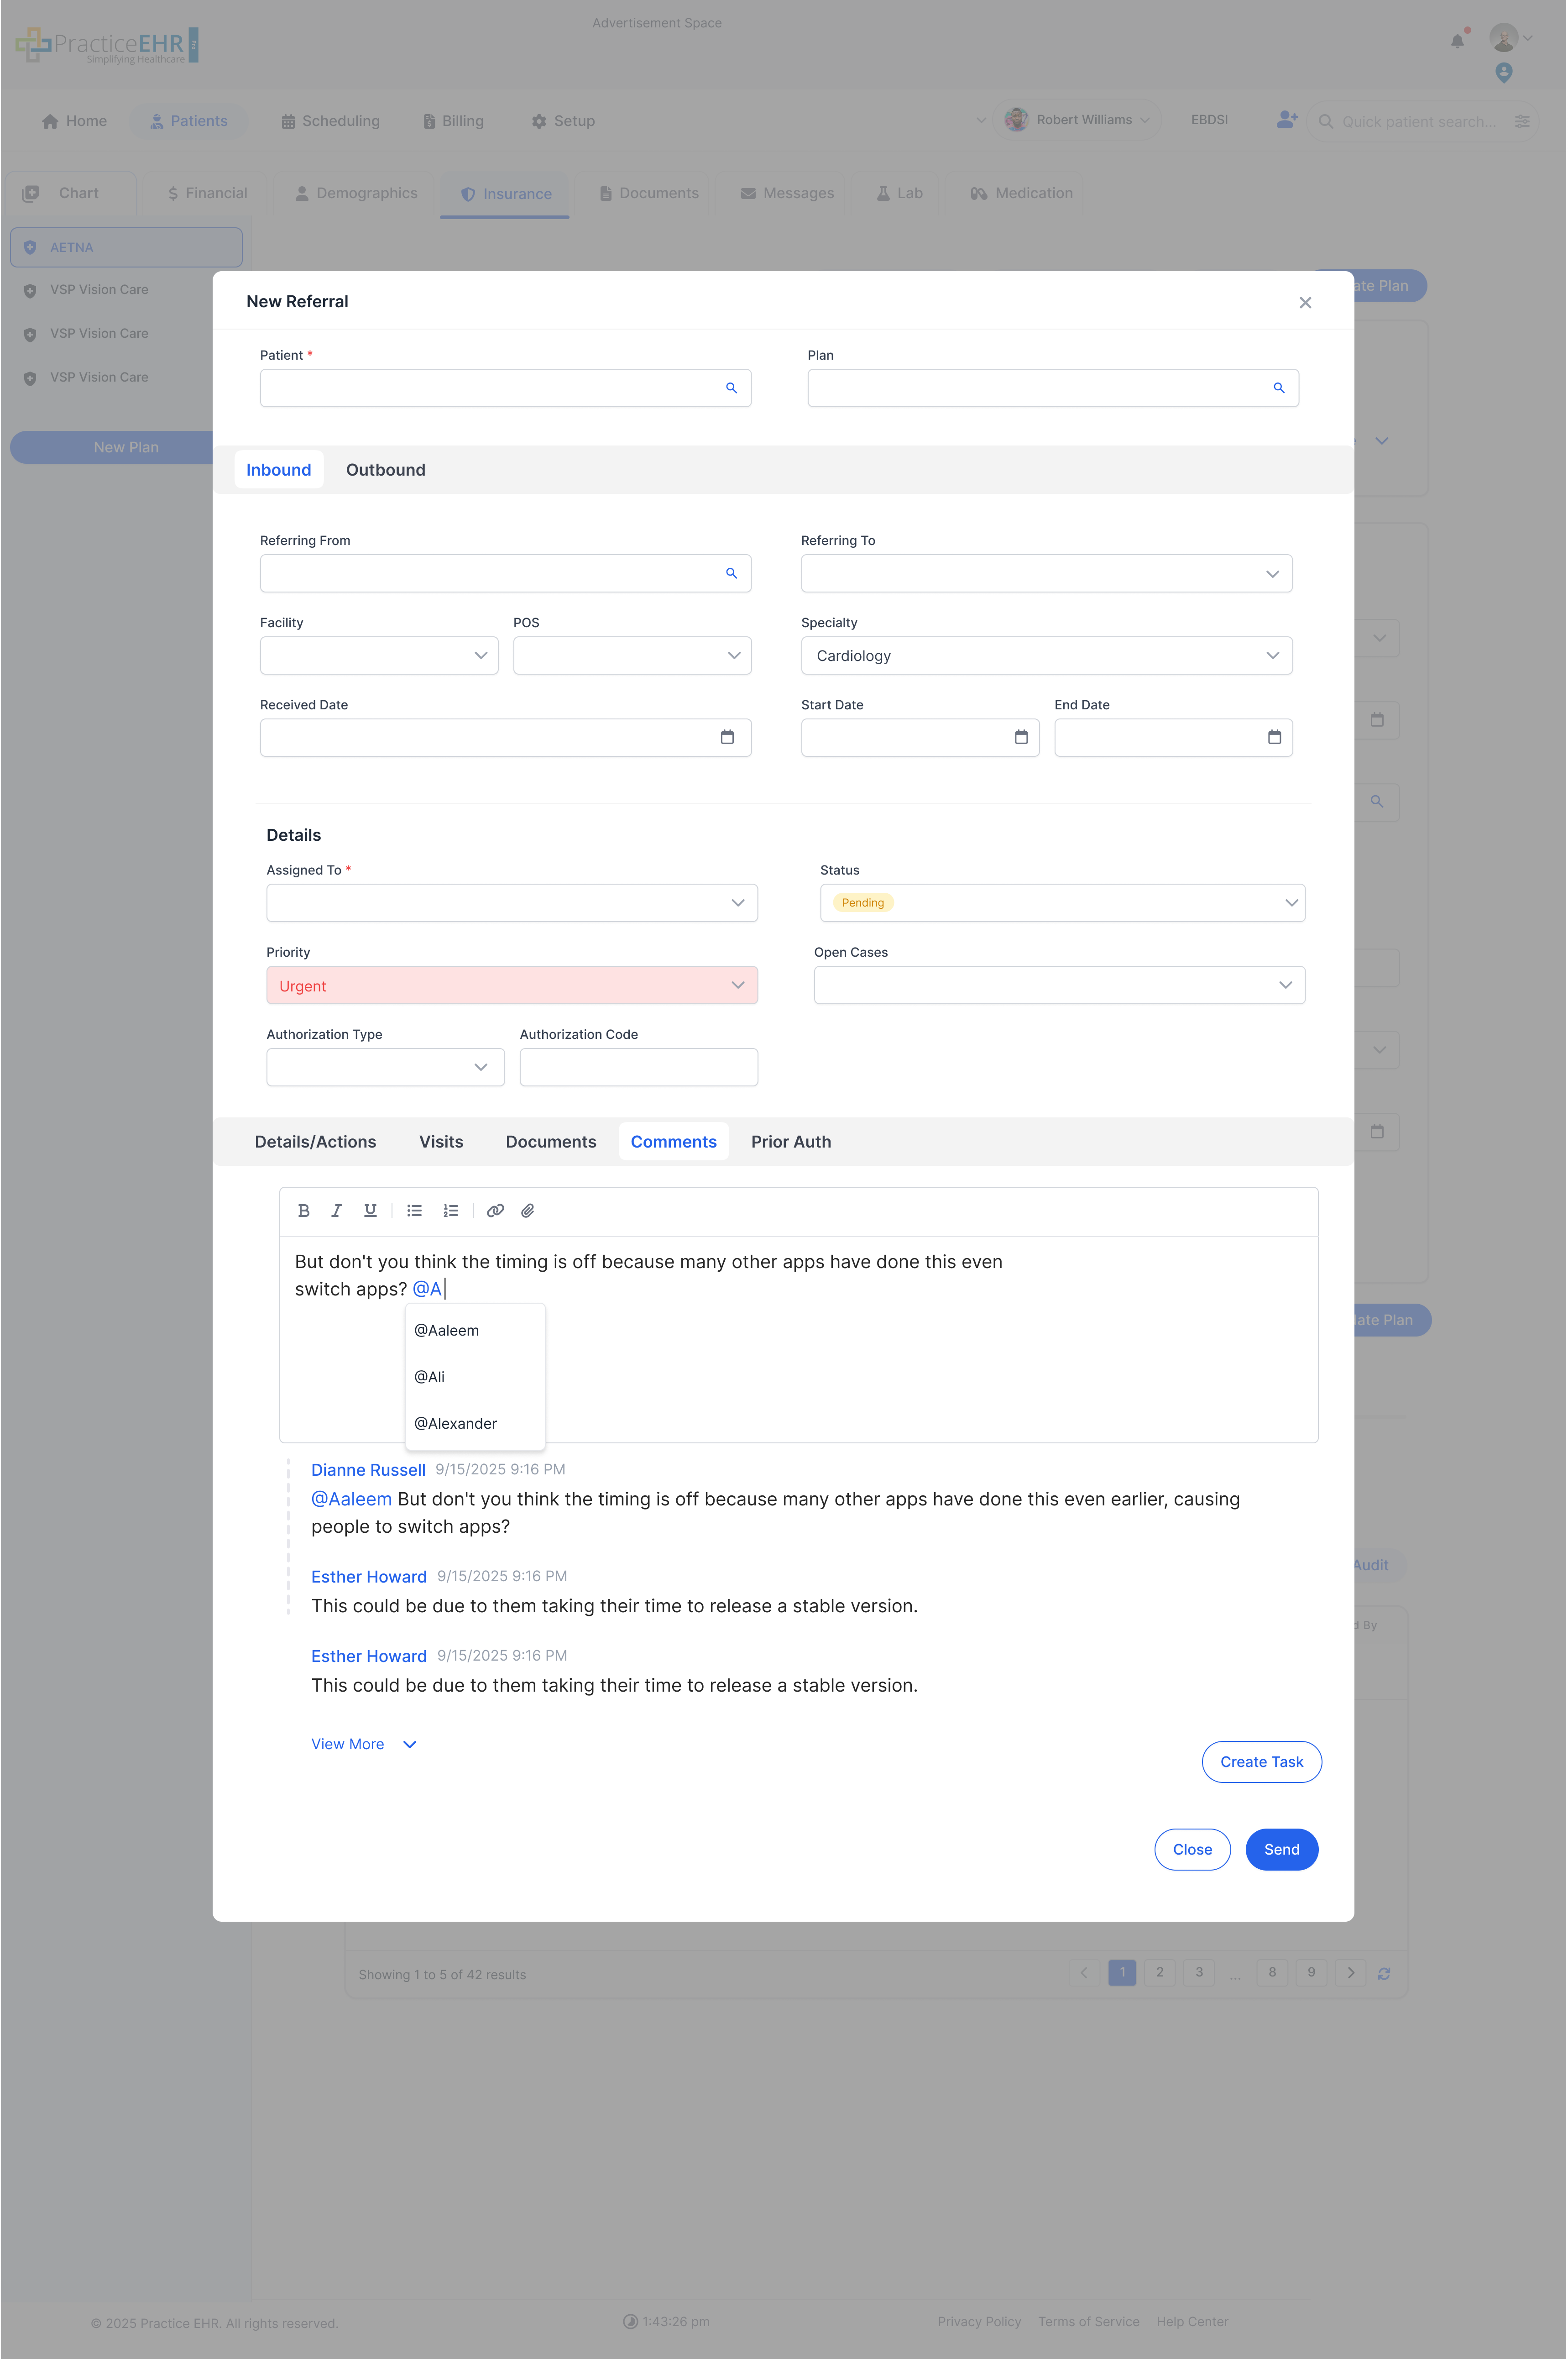
Task: Open the Priority dropdown showing Urgent
Action: (x=738, y=985)
